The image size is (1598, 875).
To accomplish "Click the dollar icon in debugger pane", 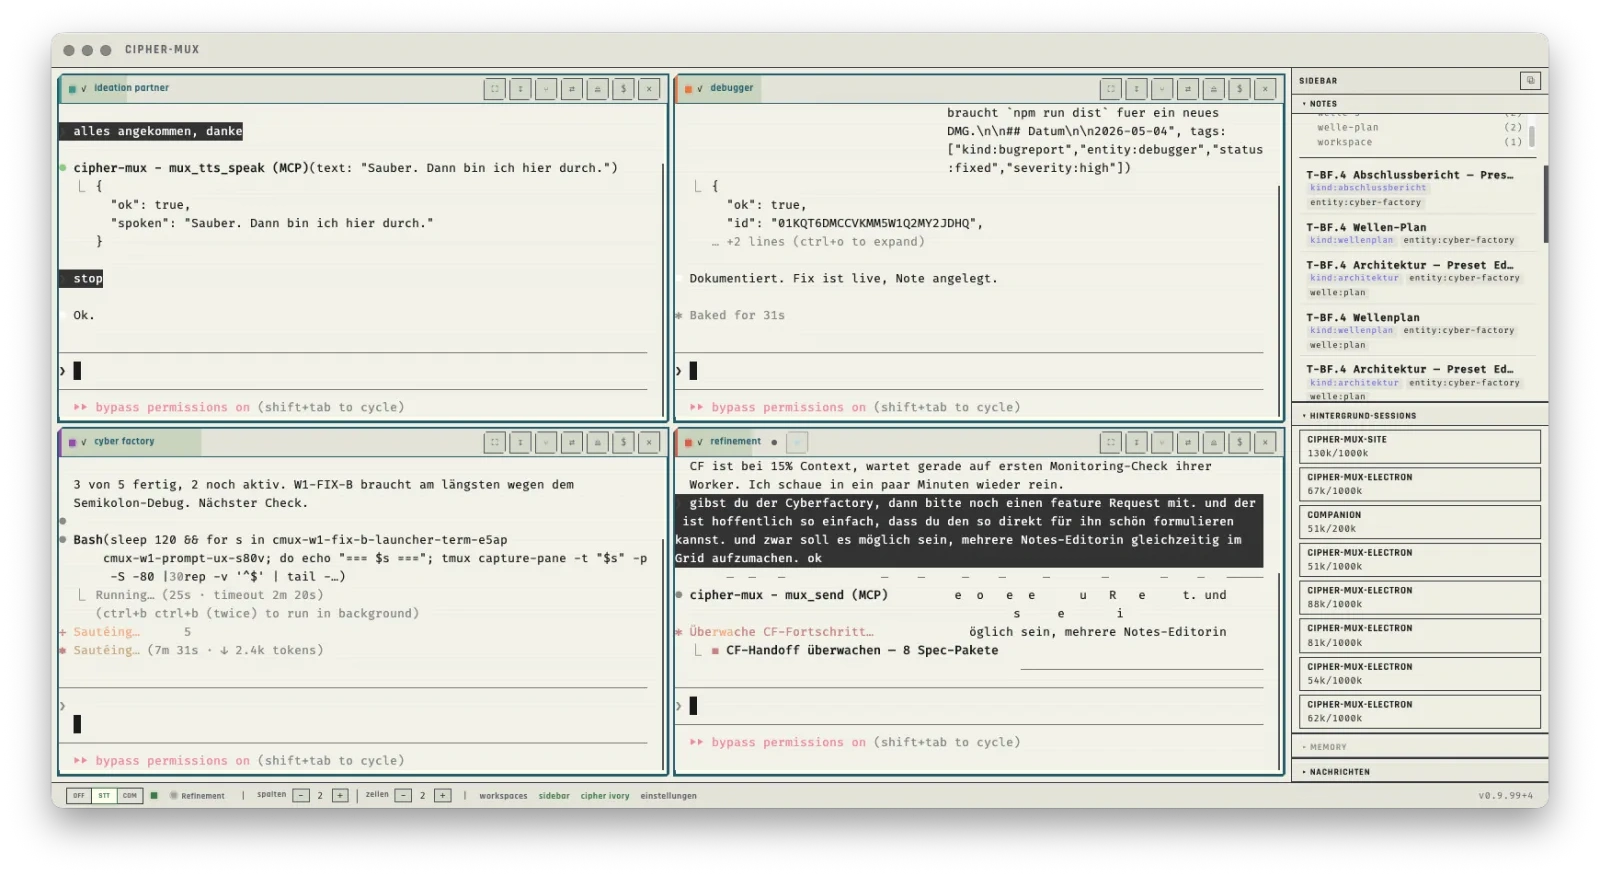I will (1239, 89).
